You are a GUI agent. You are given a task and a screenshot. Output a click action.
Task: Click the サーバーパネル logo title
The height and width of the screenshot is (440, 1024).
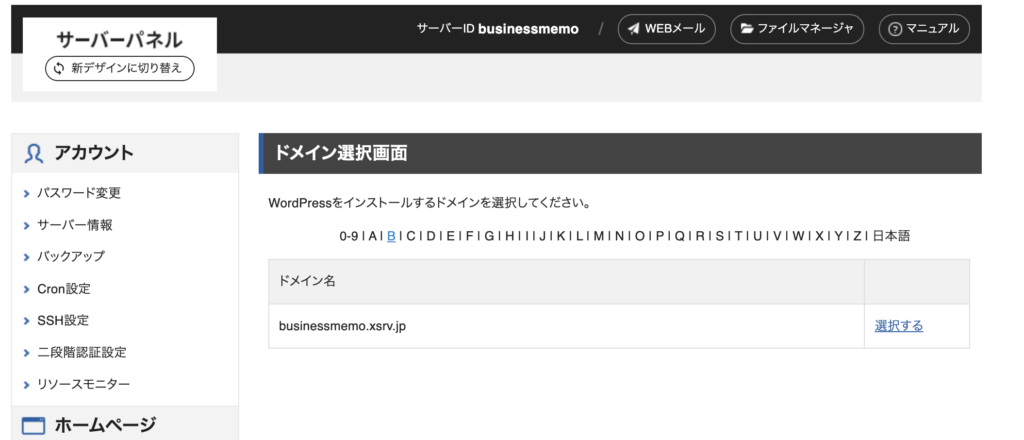120,40
